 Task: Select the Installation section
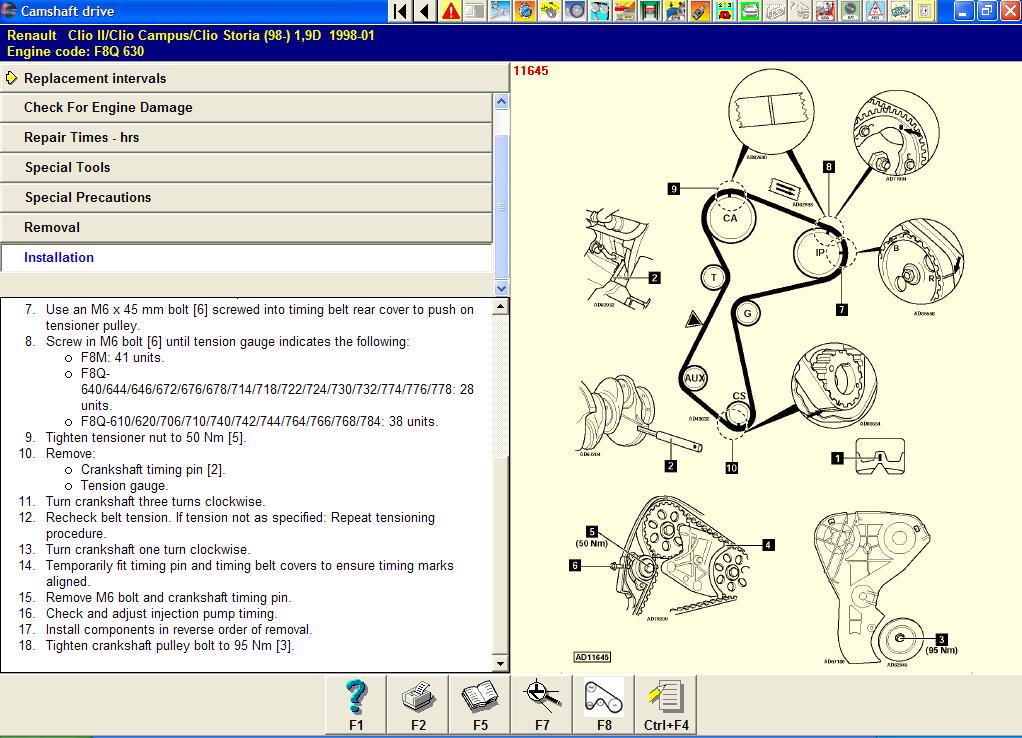tap(246, 258)
